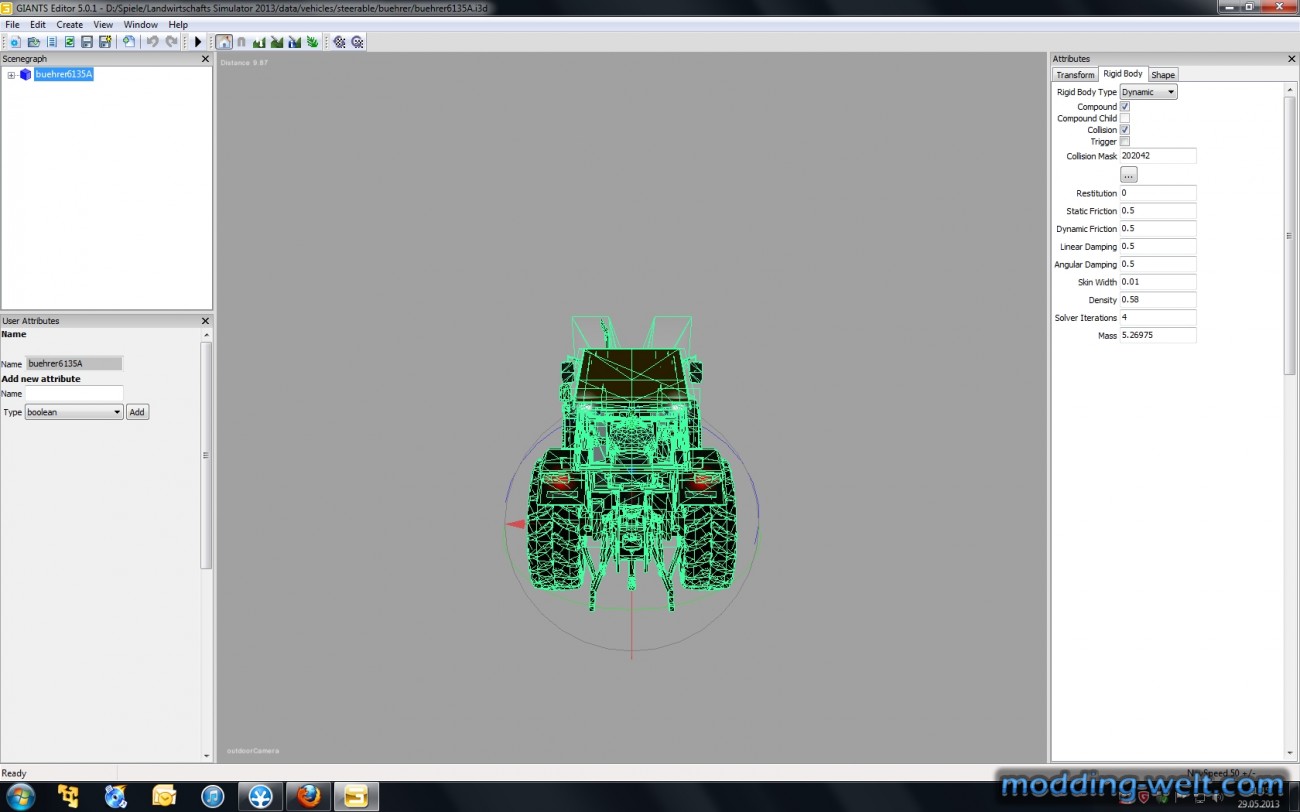
Task: Click the Open file folder icon
Action: coord(33,42)
